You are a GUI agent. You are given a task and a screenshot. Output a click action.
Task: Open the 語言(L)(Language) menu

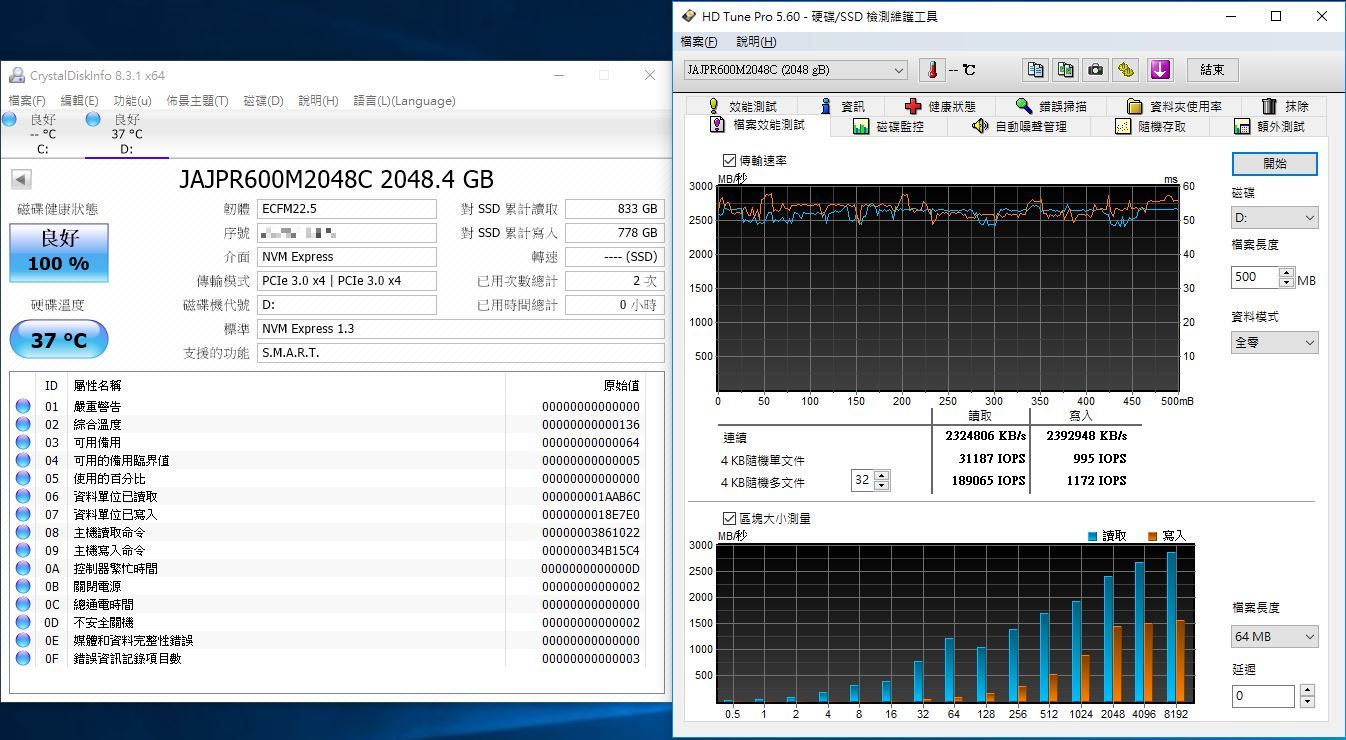(404, 101)
